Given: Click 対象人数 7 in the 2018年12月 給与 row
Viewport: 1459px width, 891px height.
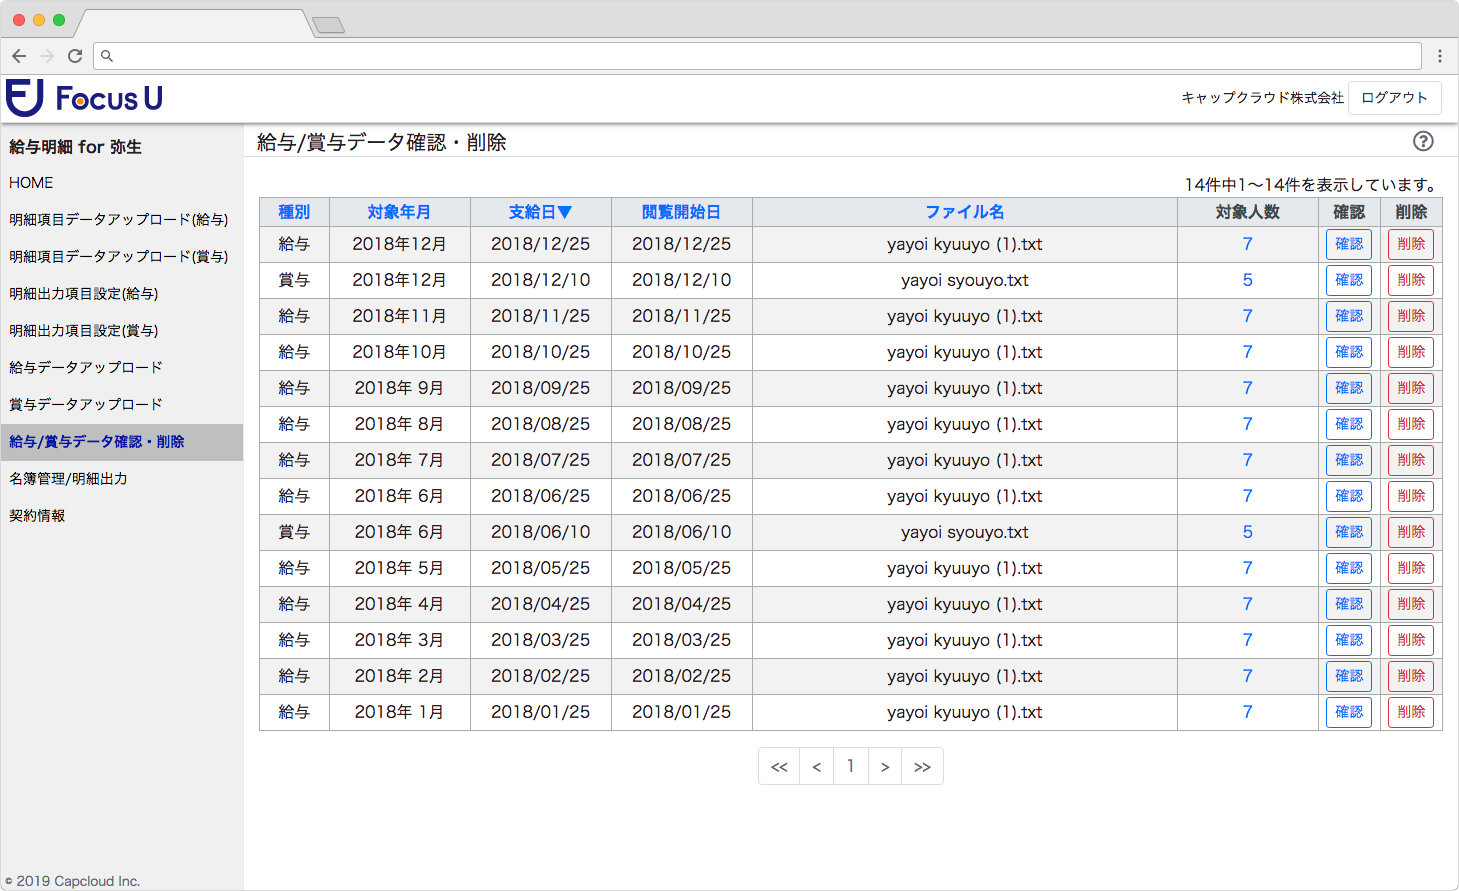Looking at the screenshot, I should 1248,244.
